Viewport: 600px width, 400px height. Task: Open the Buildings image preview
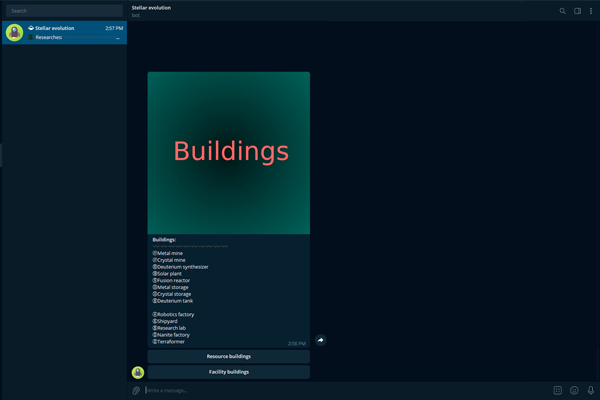[x=229, y=152]
